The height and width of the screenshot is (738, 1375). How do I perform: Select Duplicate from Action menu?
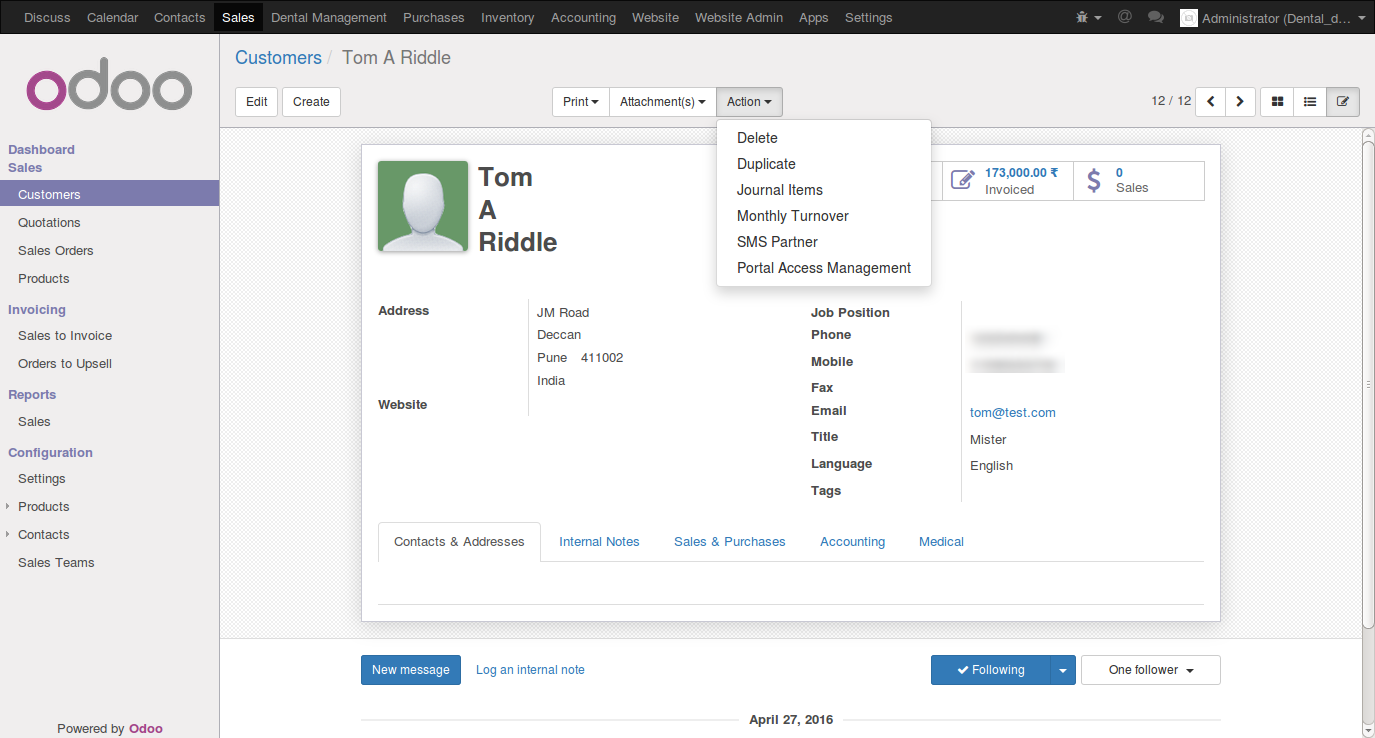[824, 164]
